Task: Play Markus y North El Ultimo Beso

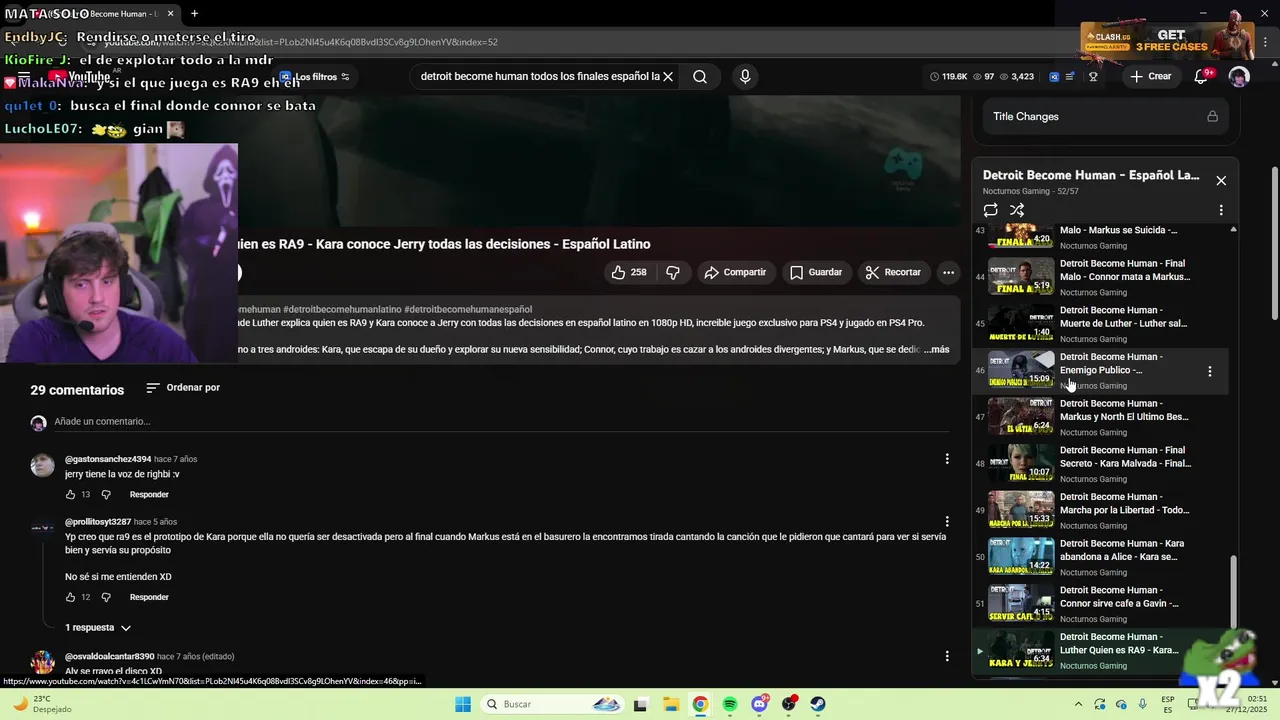Action: pos(1100,417)
